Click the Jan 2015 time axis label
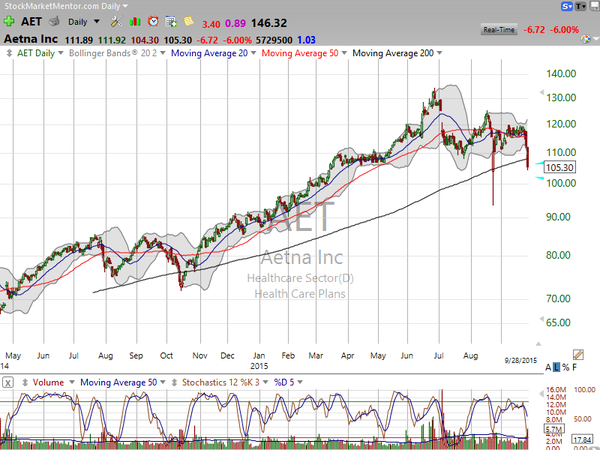Viewport: 600px width, 450px height. pos(259,360)
